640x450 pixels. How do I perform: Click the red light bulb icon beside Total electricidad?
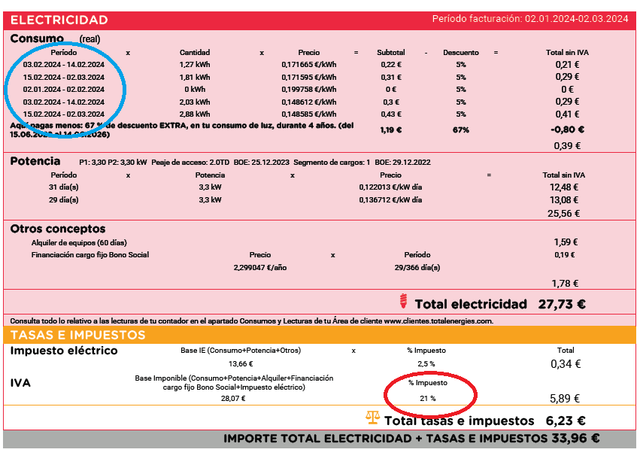pos(403,301)
